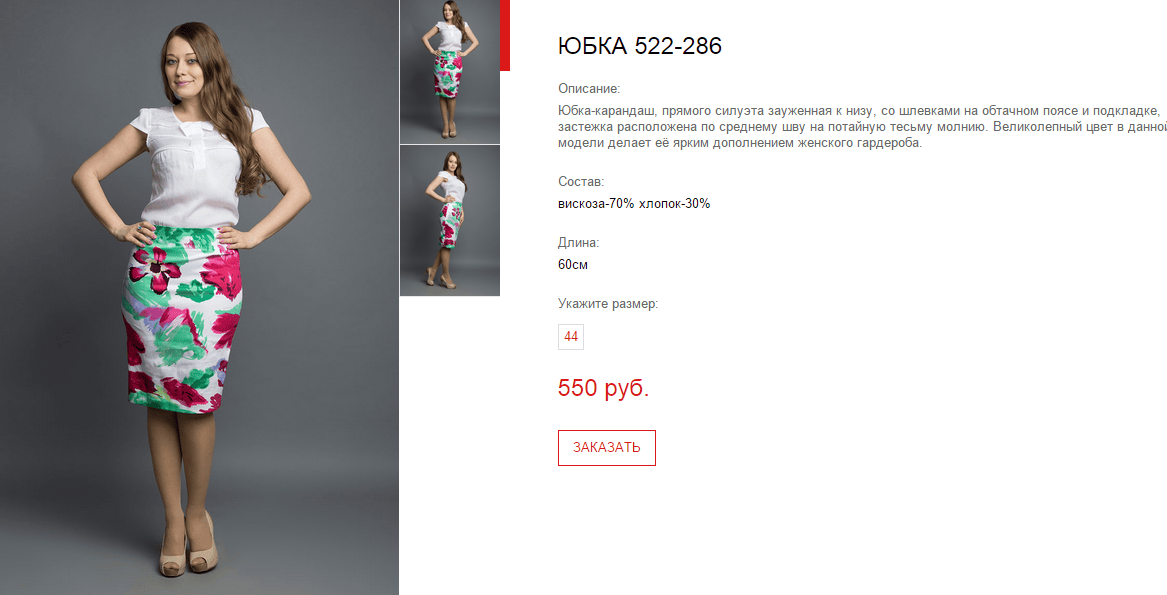Click the вискоза-70% хлопок-30% composition text

[634, 203]
